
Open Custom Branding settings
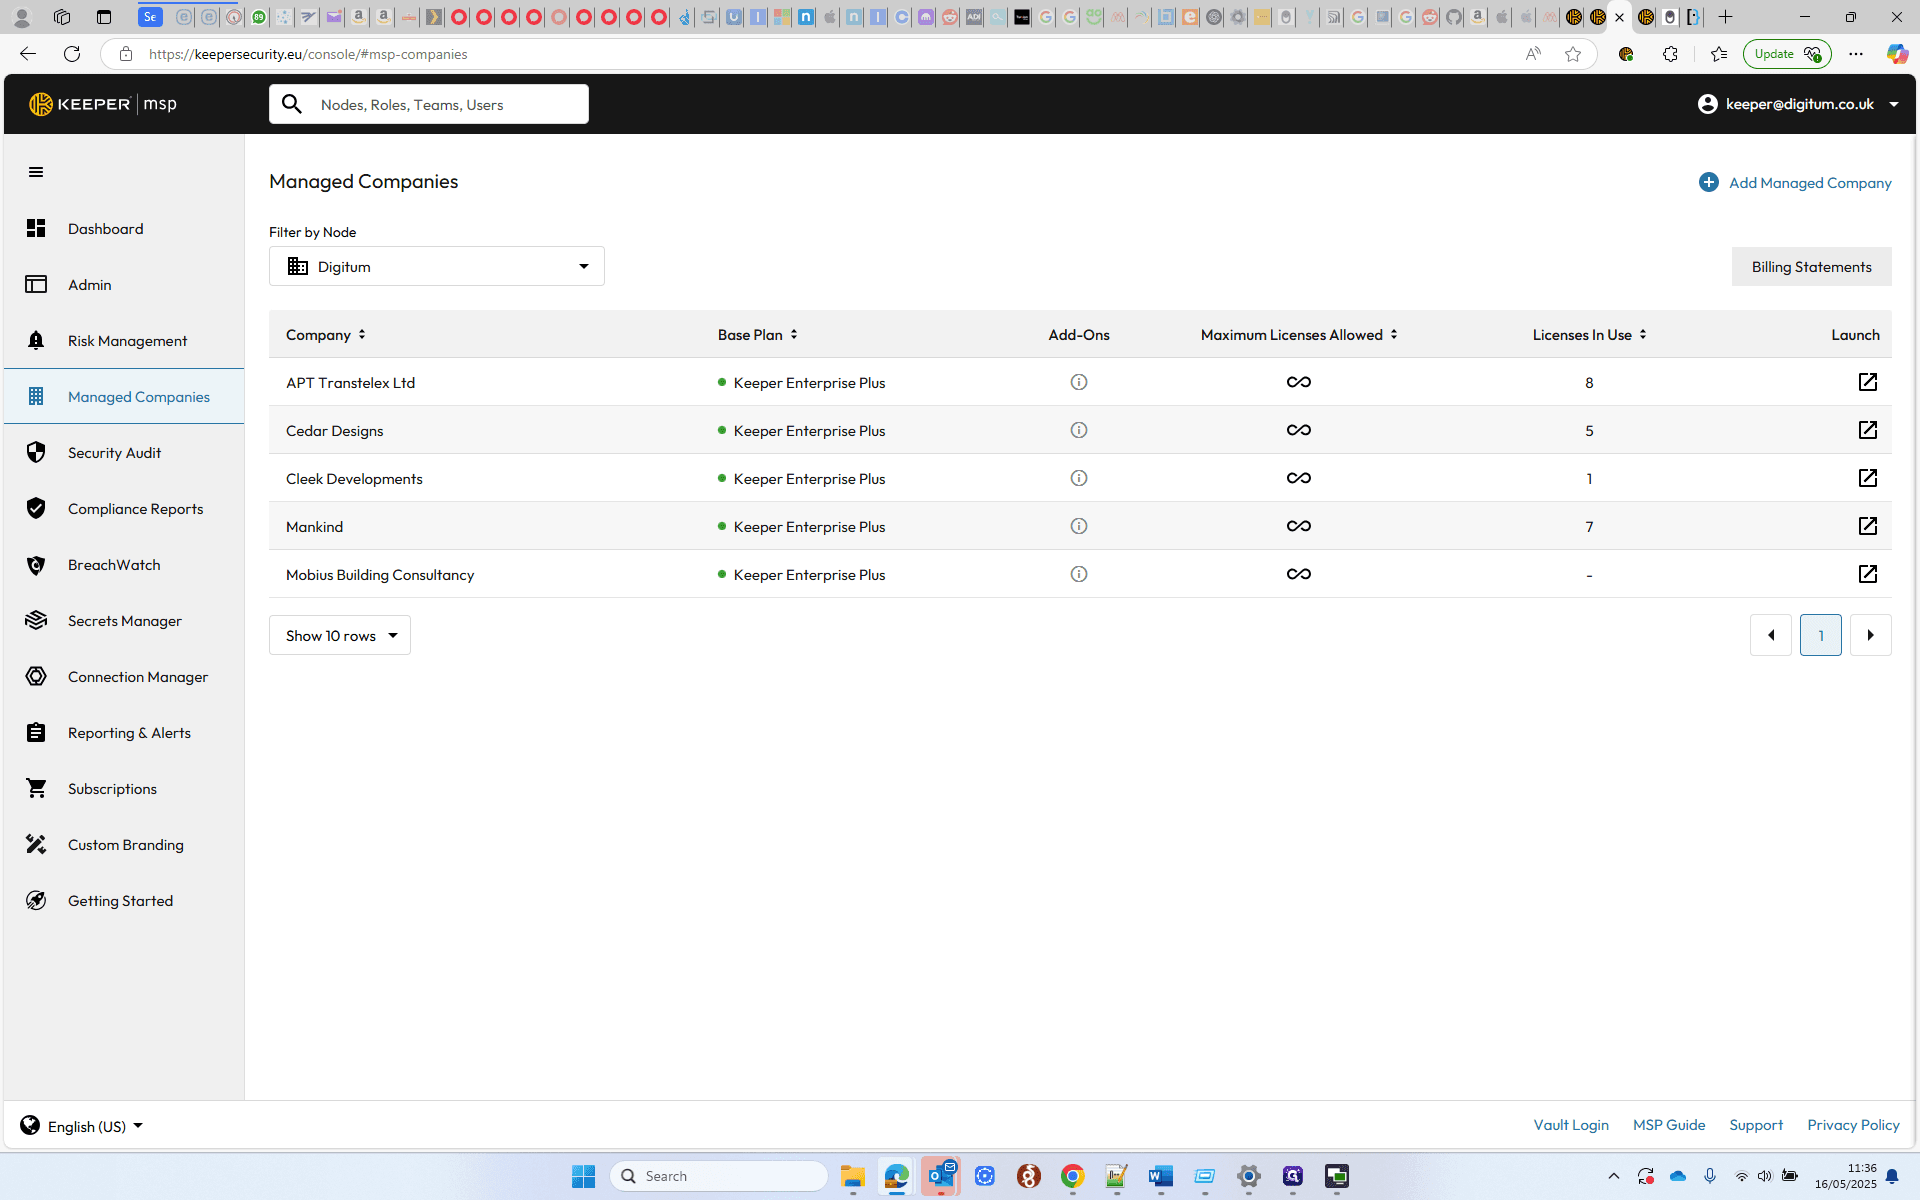[x=124, y=845]
